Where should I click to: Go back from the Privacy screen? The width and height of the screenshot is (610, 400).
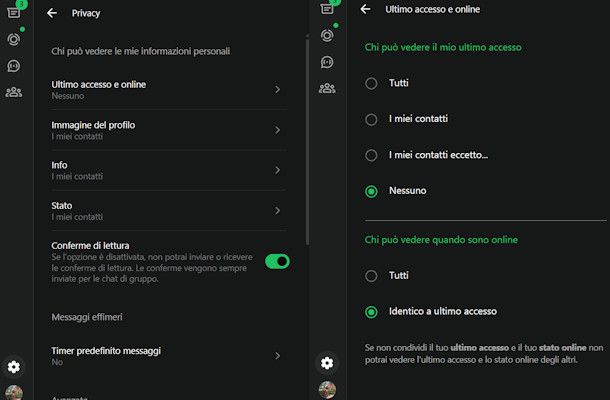tap(52, 14)
